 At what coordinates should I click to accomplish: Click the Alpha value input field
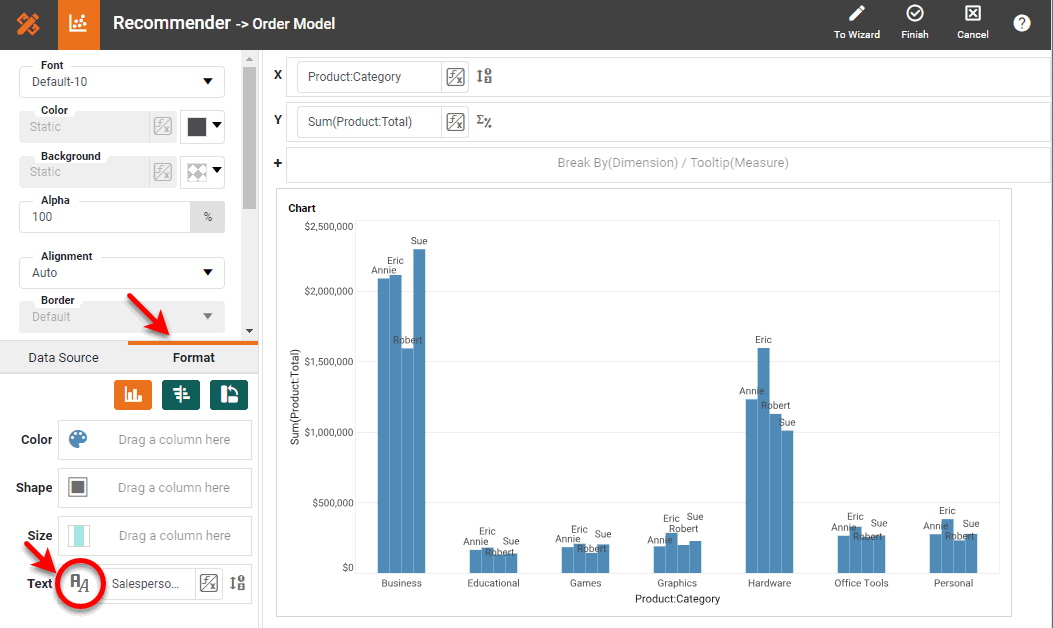point(105,217)
